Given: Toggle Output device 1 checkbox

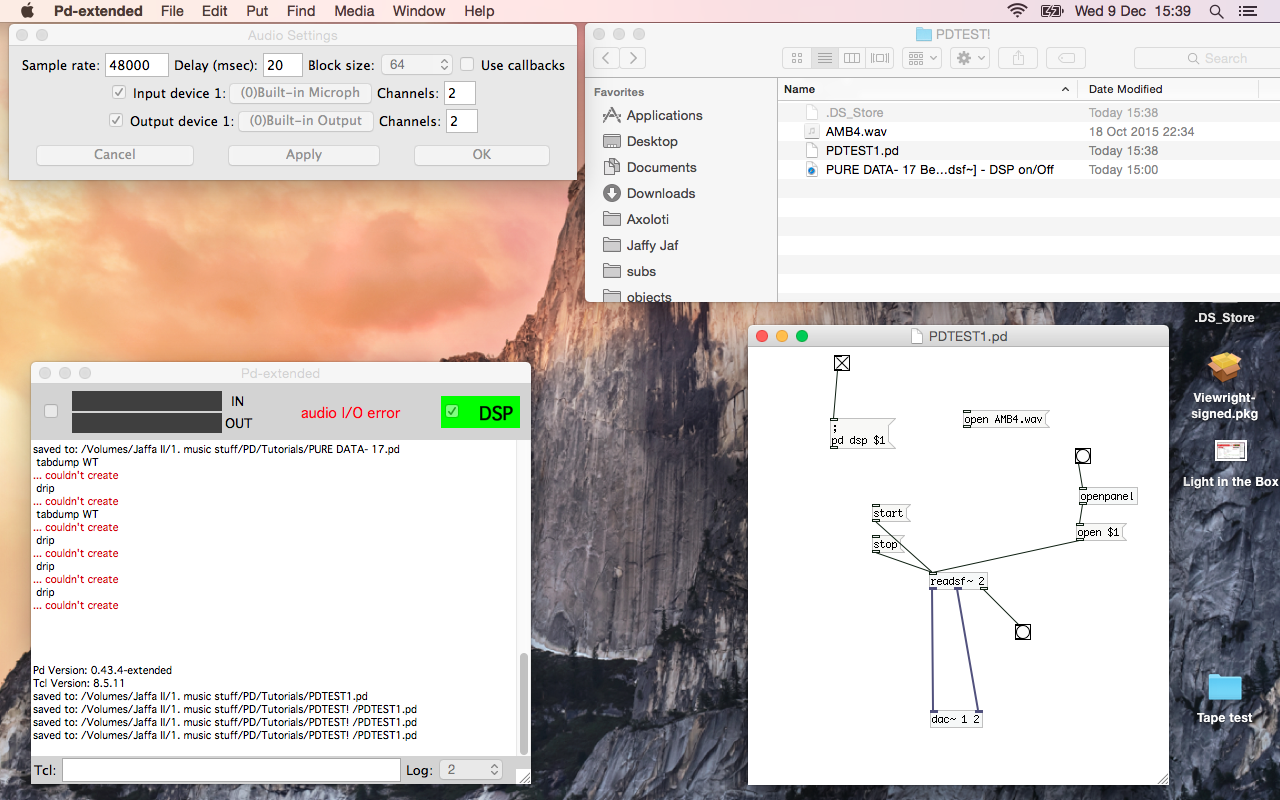Looking at the screenshot, I should click(x=116, y=121).
